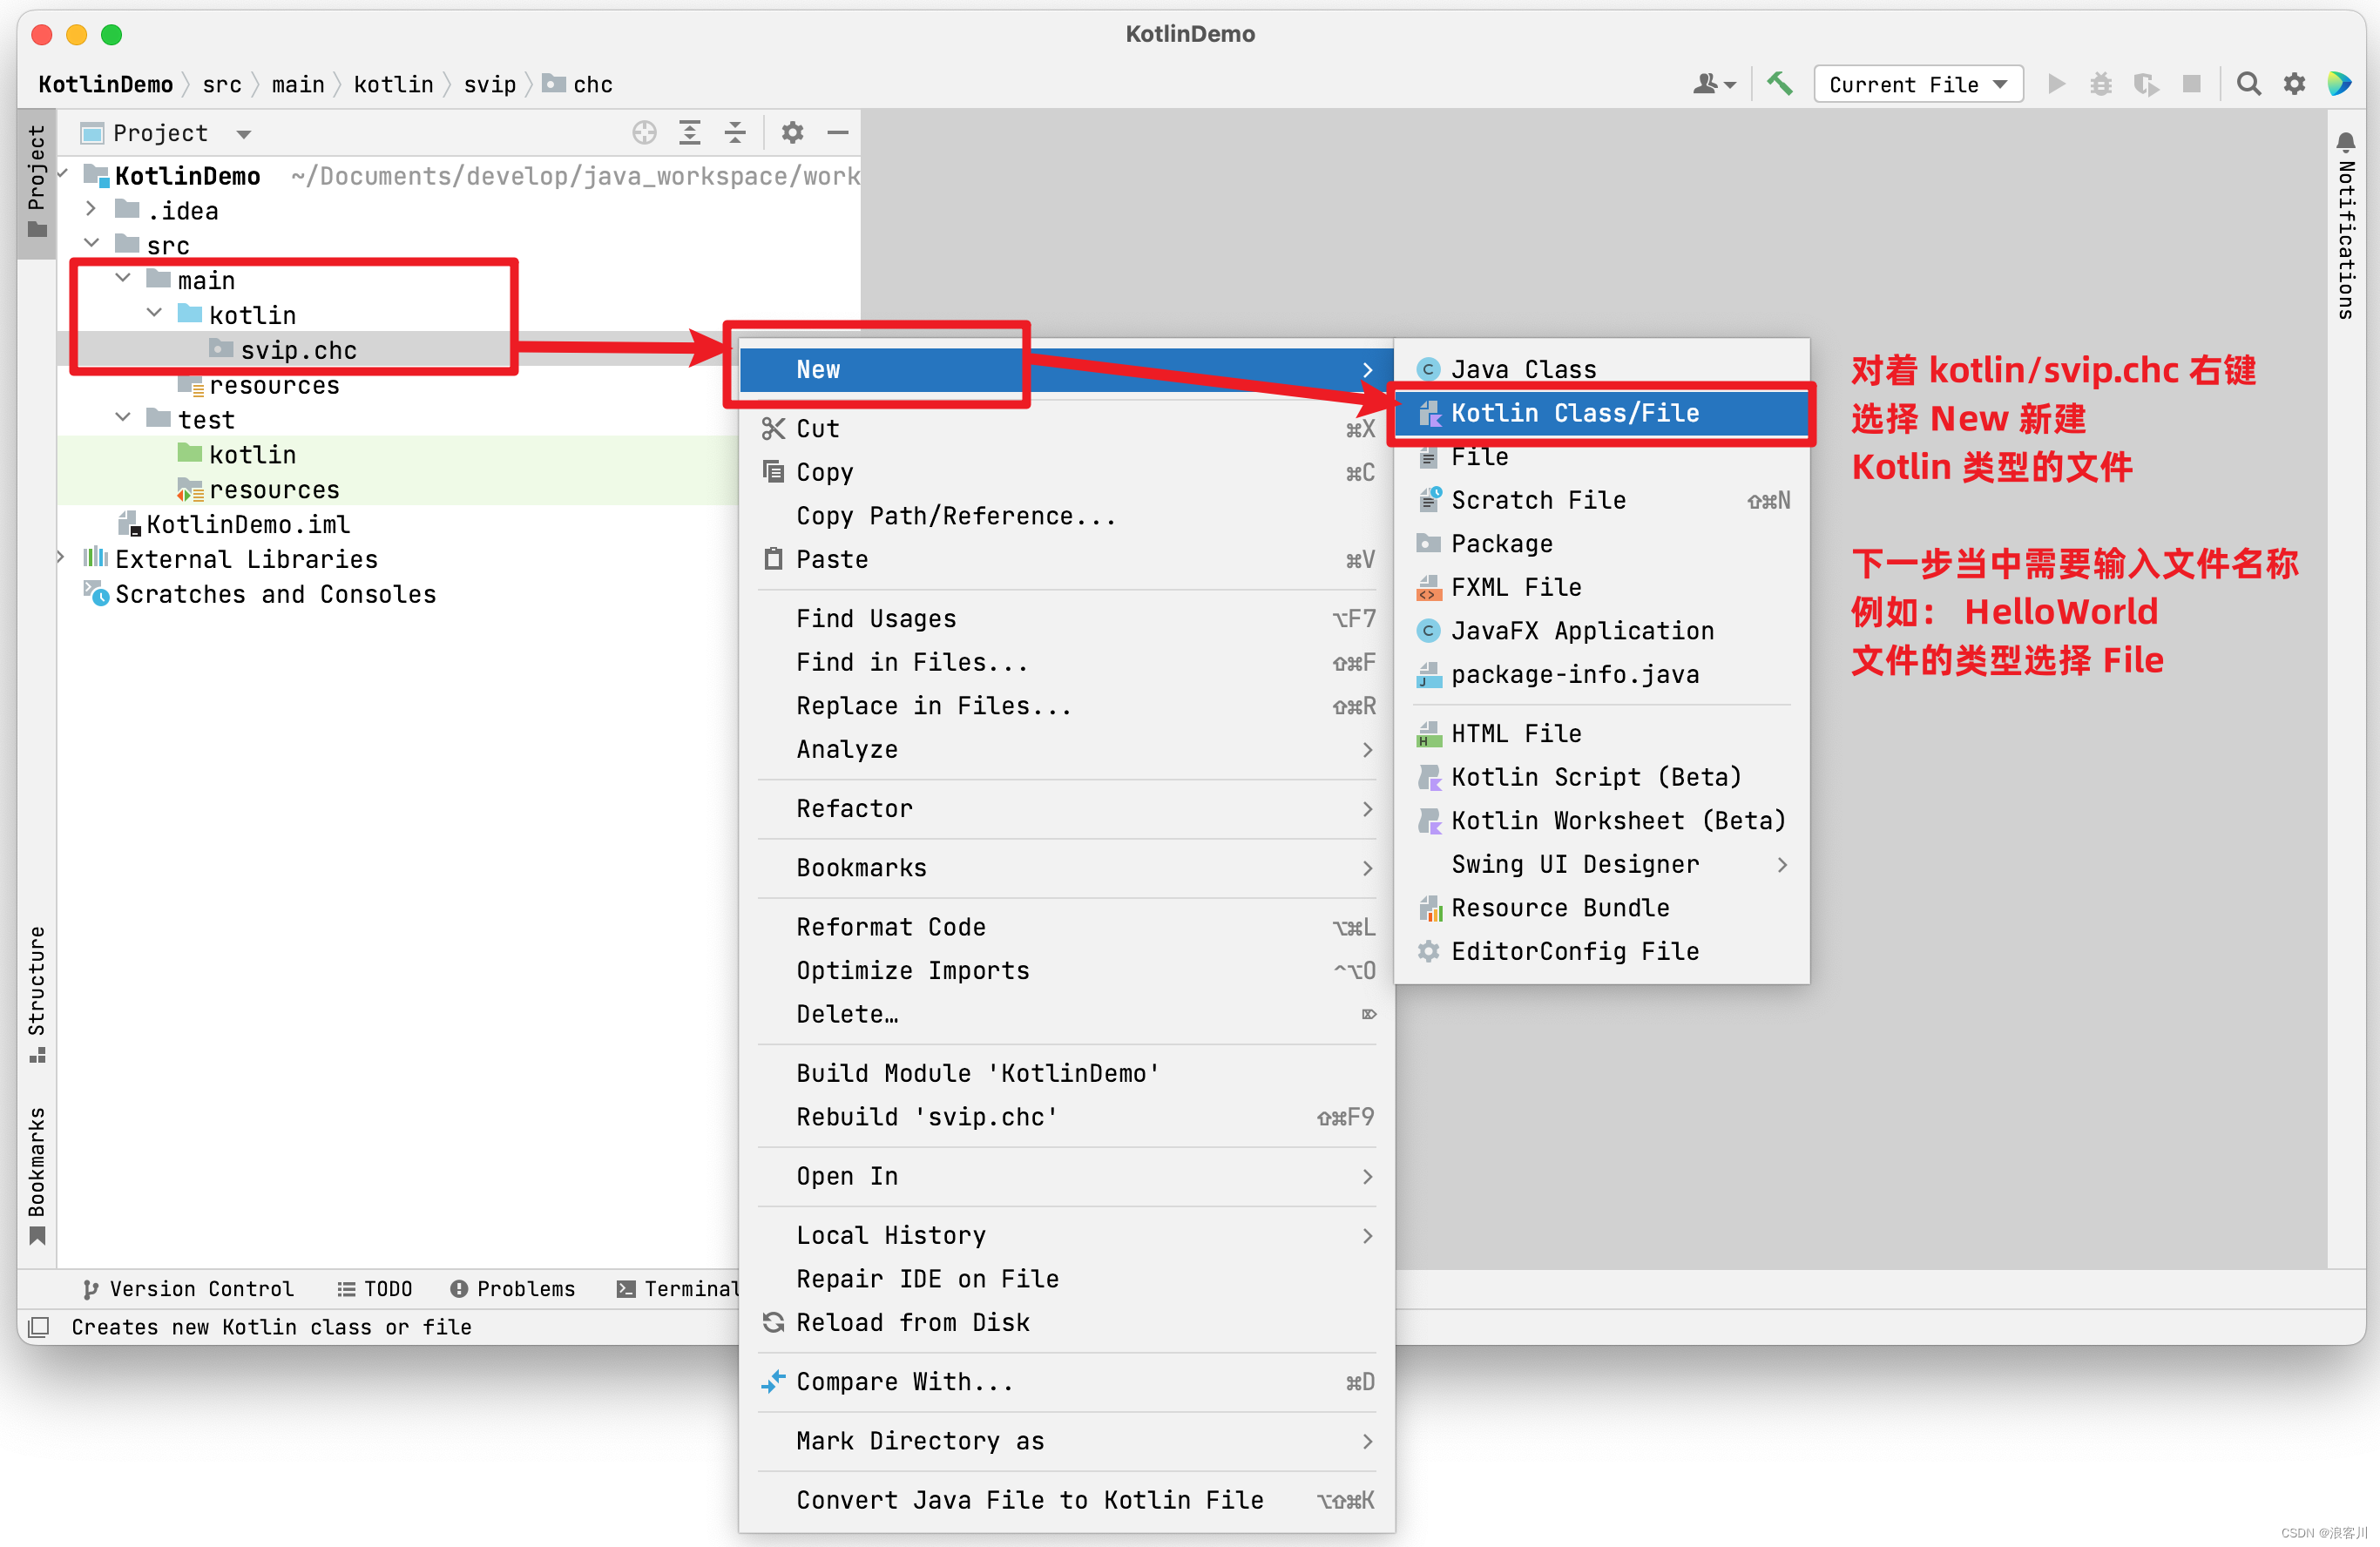
Task: Open the Open In submenu
Action: [1067, 1177]
